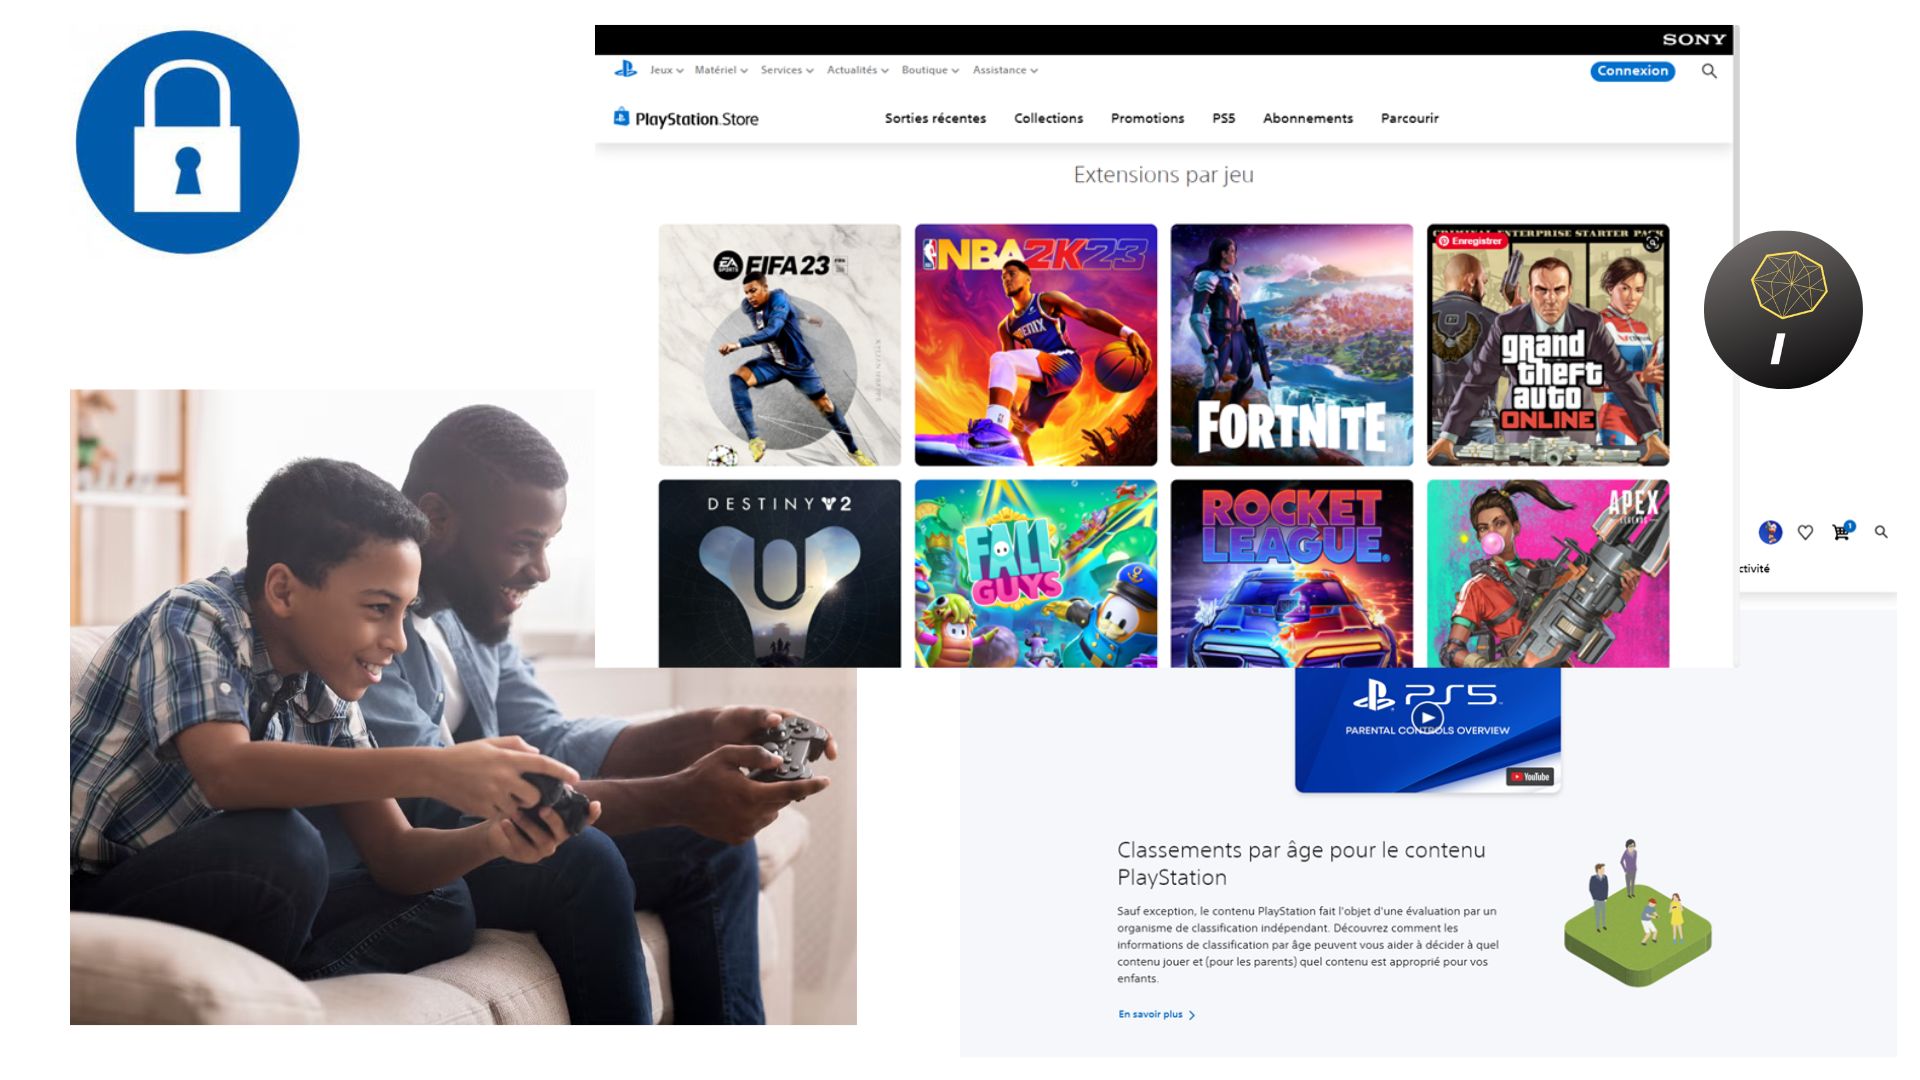
Task: Open the Fall Guys game tile
Action: [1035, 573]
